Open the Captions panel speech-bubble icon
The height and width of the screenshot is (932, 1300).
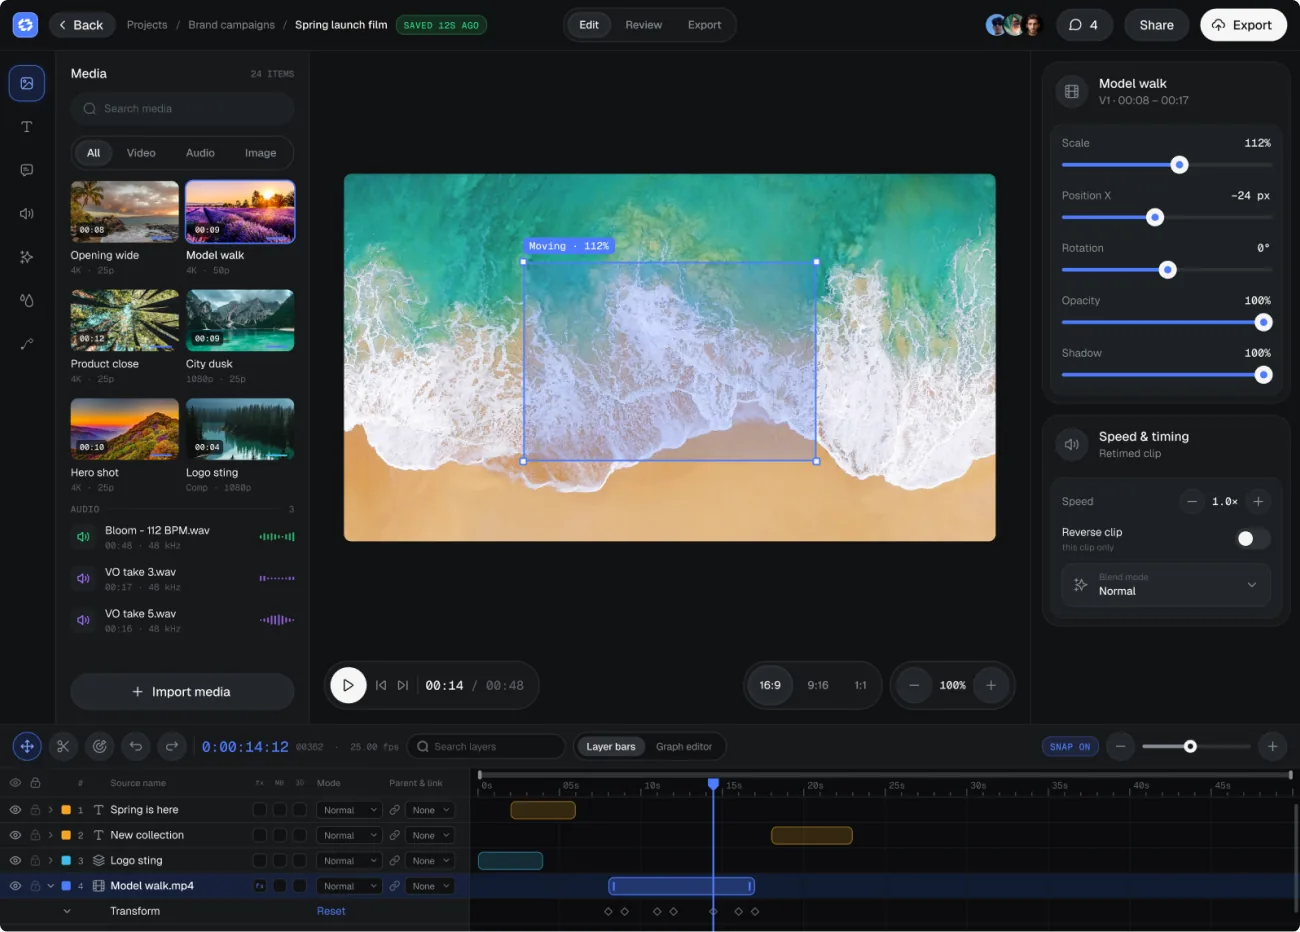[x=27, y=170]
